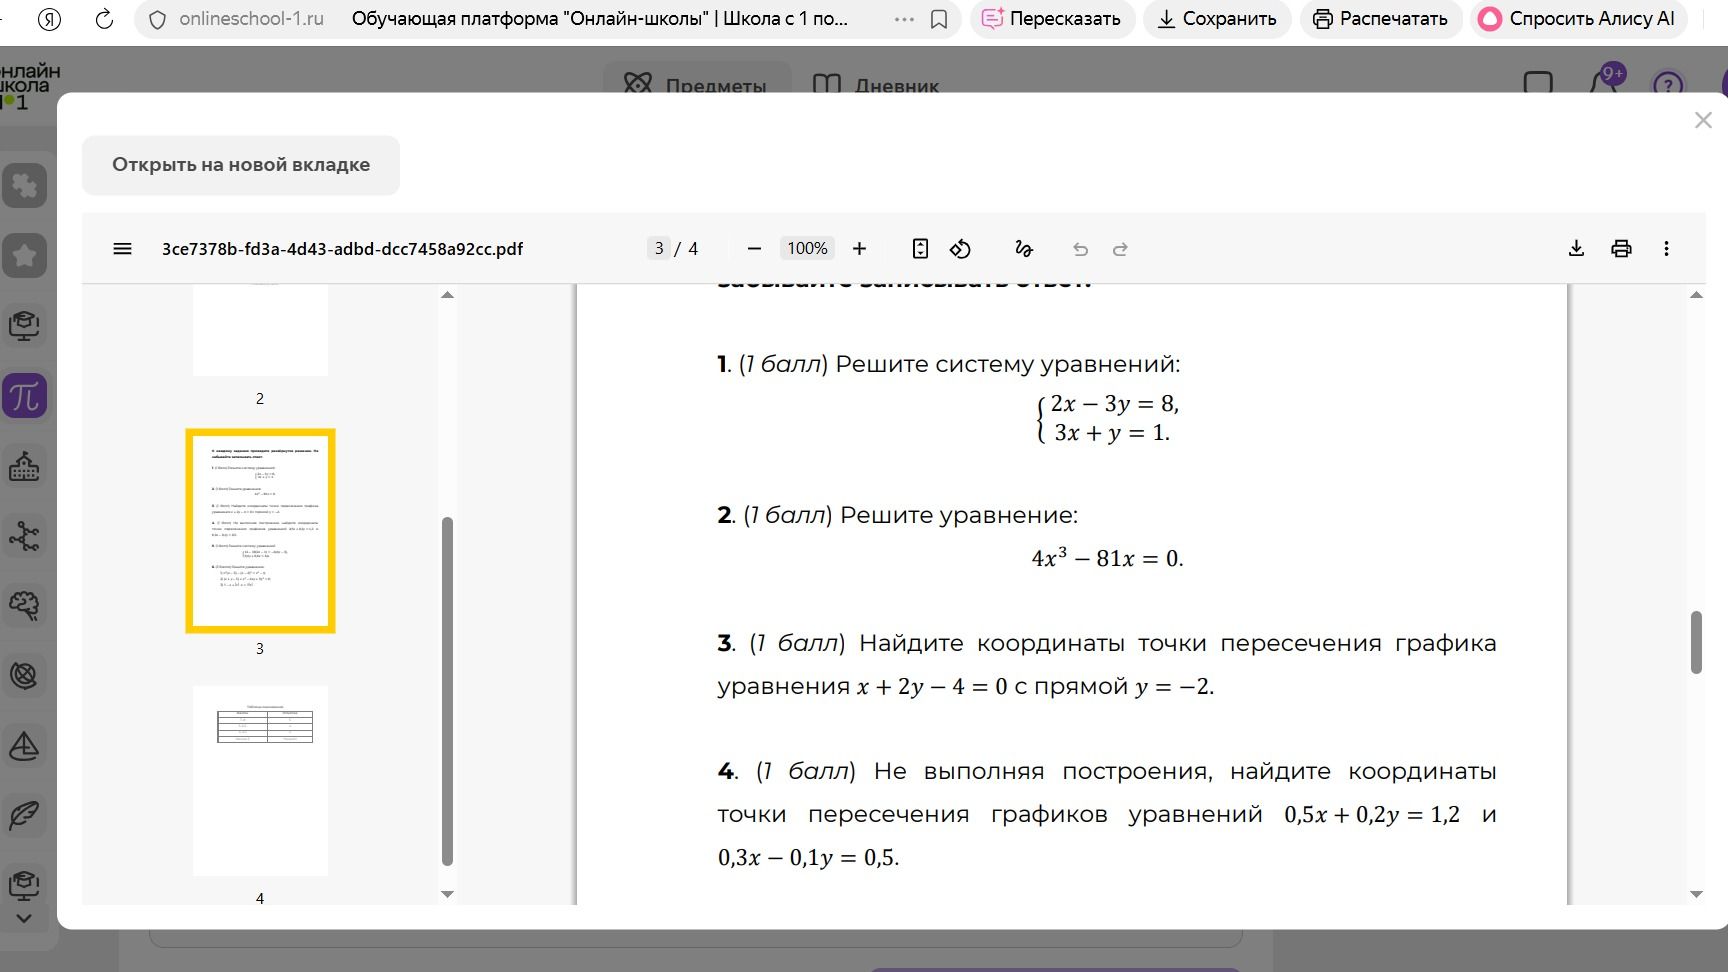Open the brain subject sidebar icon
Image resolution: width=1728 pixels, height=972 pixels.
[24, 605]
